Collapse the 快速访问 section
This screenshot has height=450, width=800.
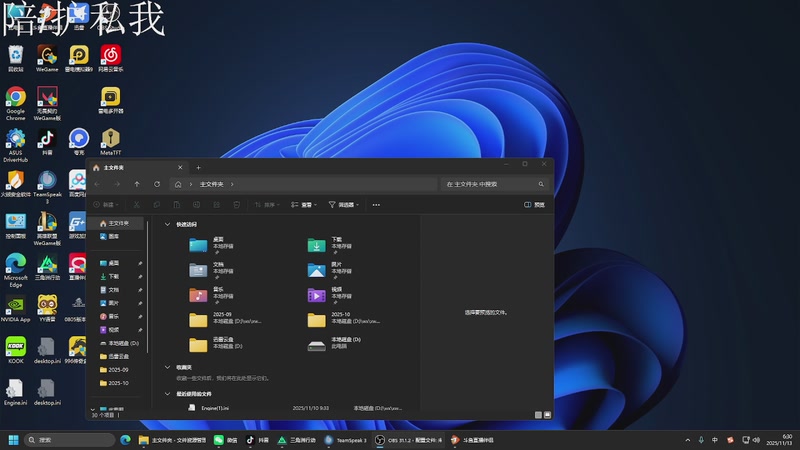(167, 224)
